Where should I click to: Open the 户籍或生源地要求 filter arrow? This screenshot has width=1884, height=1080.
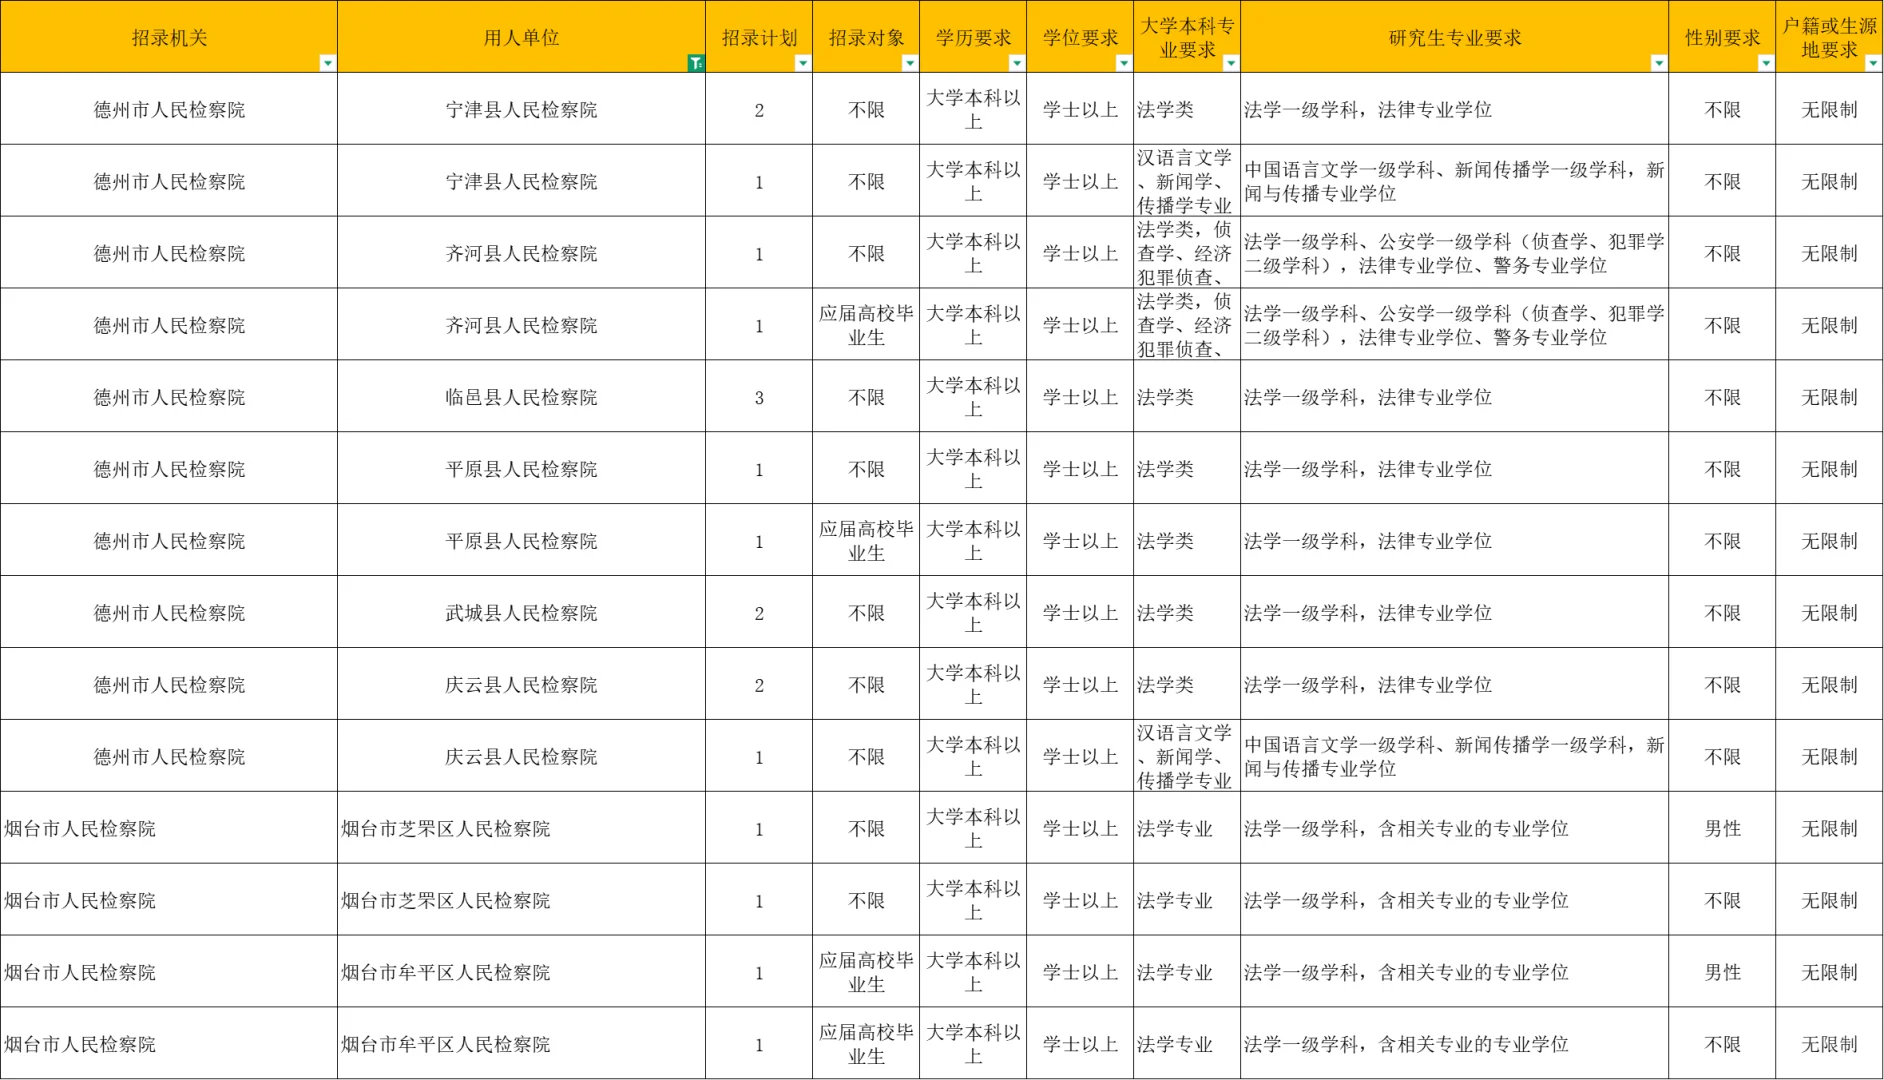[1873, 63]
